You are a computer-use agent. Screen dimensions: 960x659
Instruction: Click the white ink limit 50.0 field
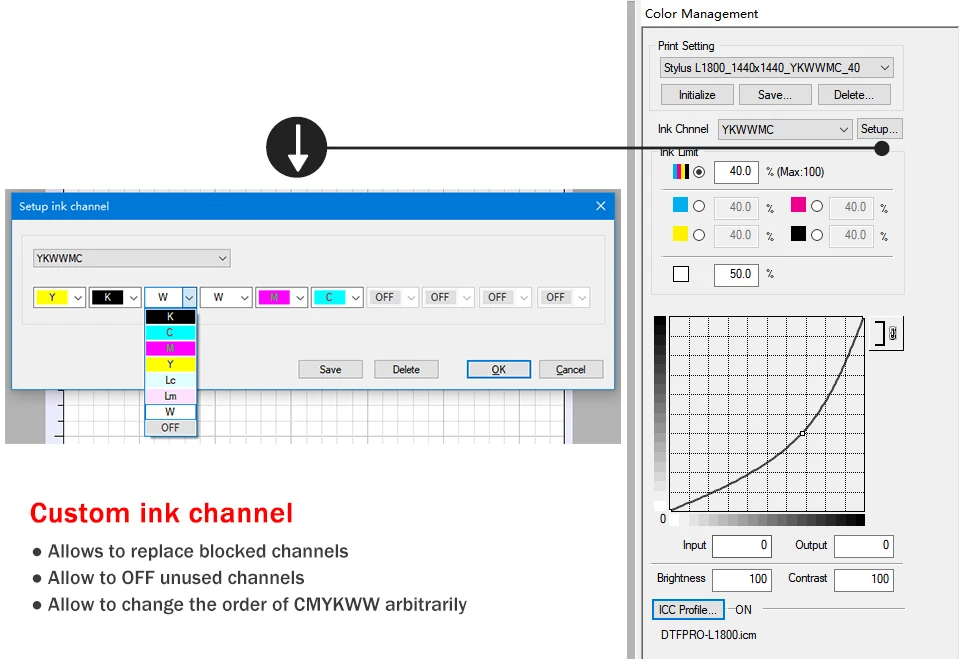(737, 274)
